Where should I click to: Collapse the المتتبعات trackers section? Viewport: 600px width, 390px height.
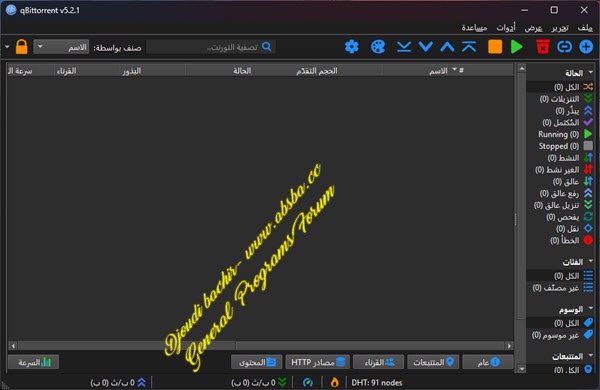pos(590,356)
